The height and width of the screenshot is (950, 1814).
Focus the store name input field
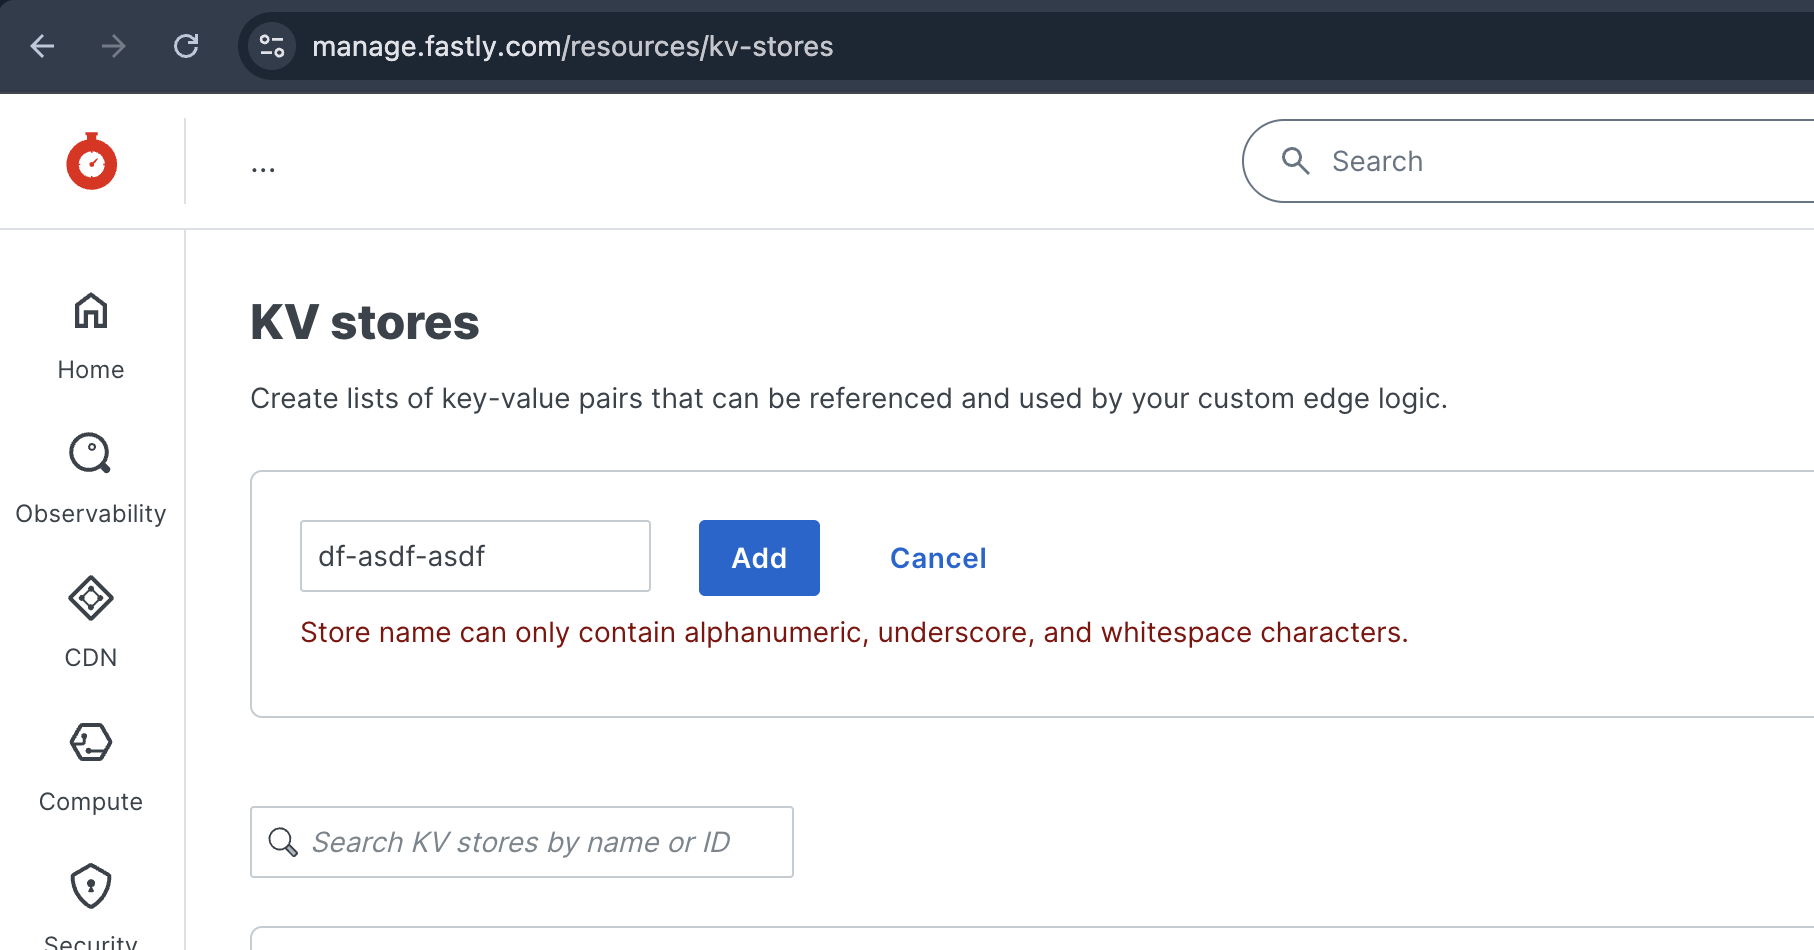pyautogui.click(x=475, y=556)
